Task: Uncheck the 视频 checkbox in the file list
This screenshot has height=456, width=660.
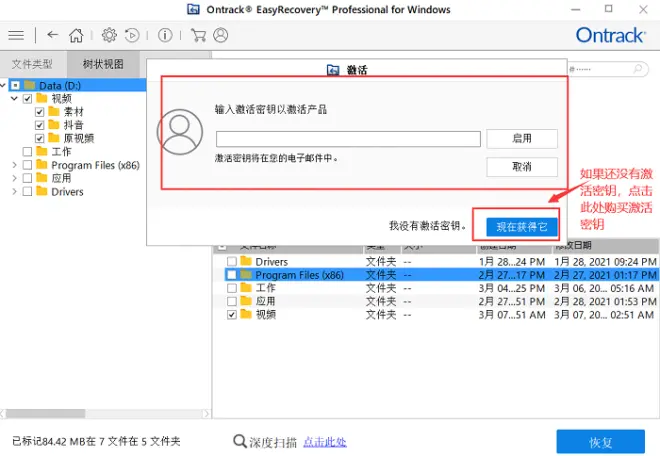Action: point(232,315)
